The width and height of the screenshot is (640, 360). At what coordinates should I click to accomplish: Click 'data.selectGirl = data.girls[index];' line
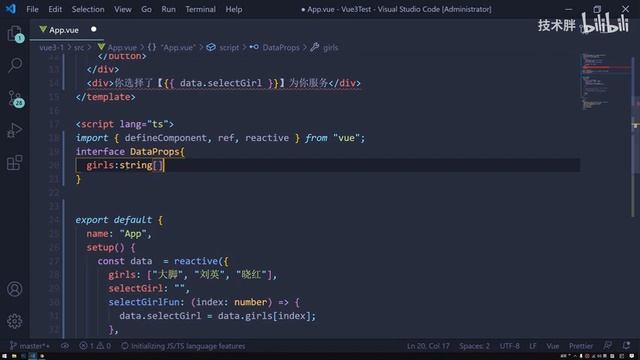tap(218, 316)
